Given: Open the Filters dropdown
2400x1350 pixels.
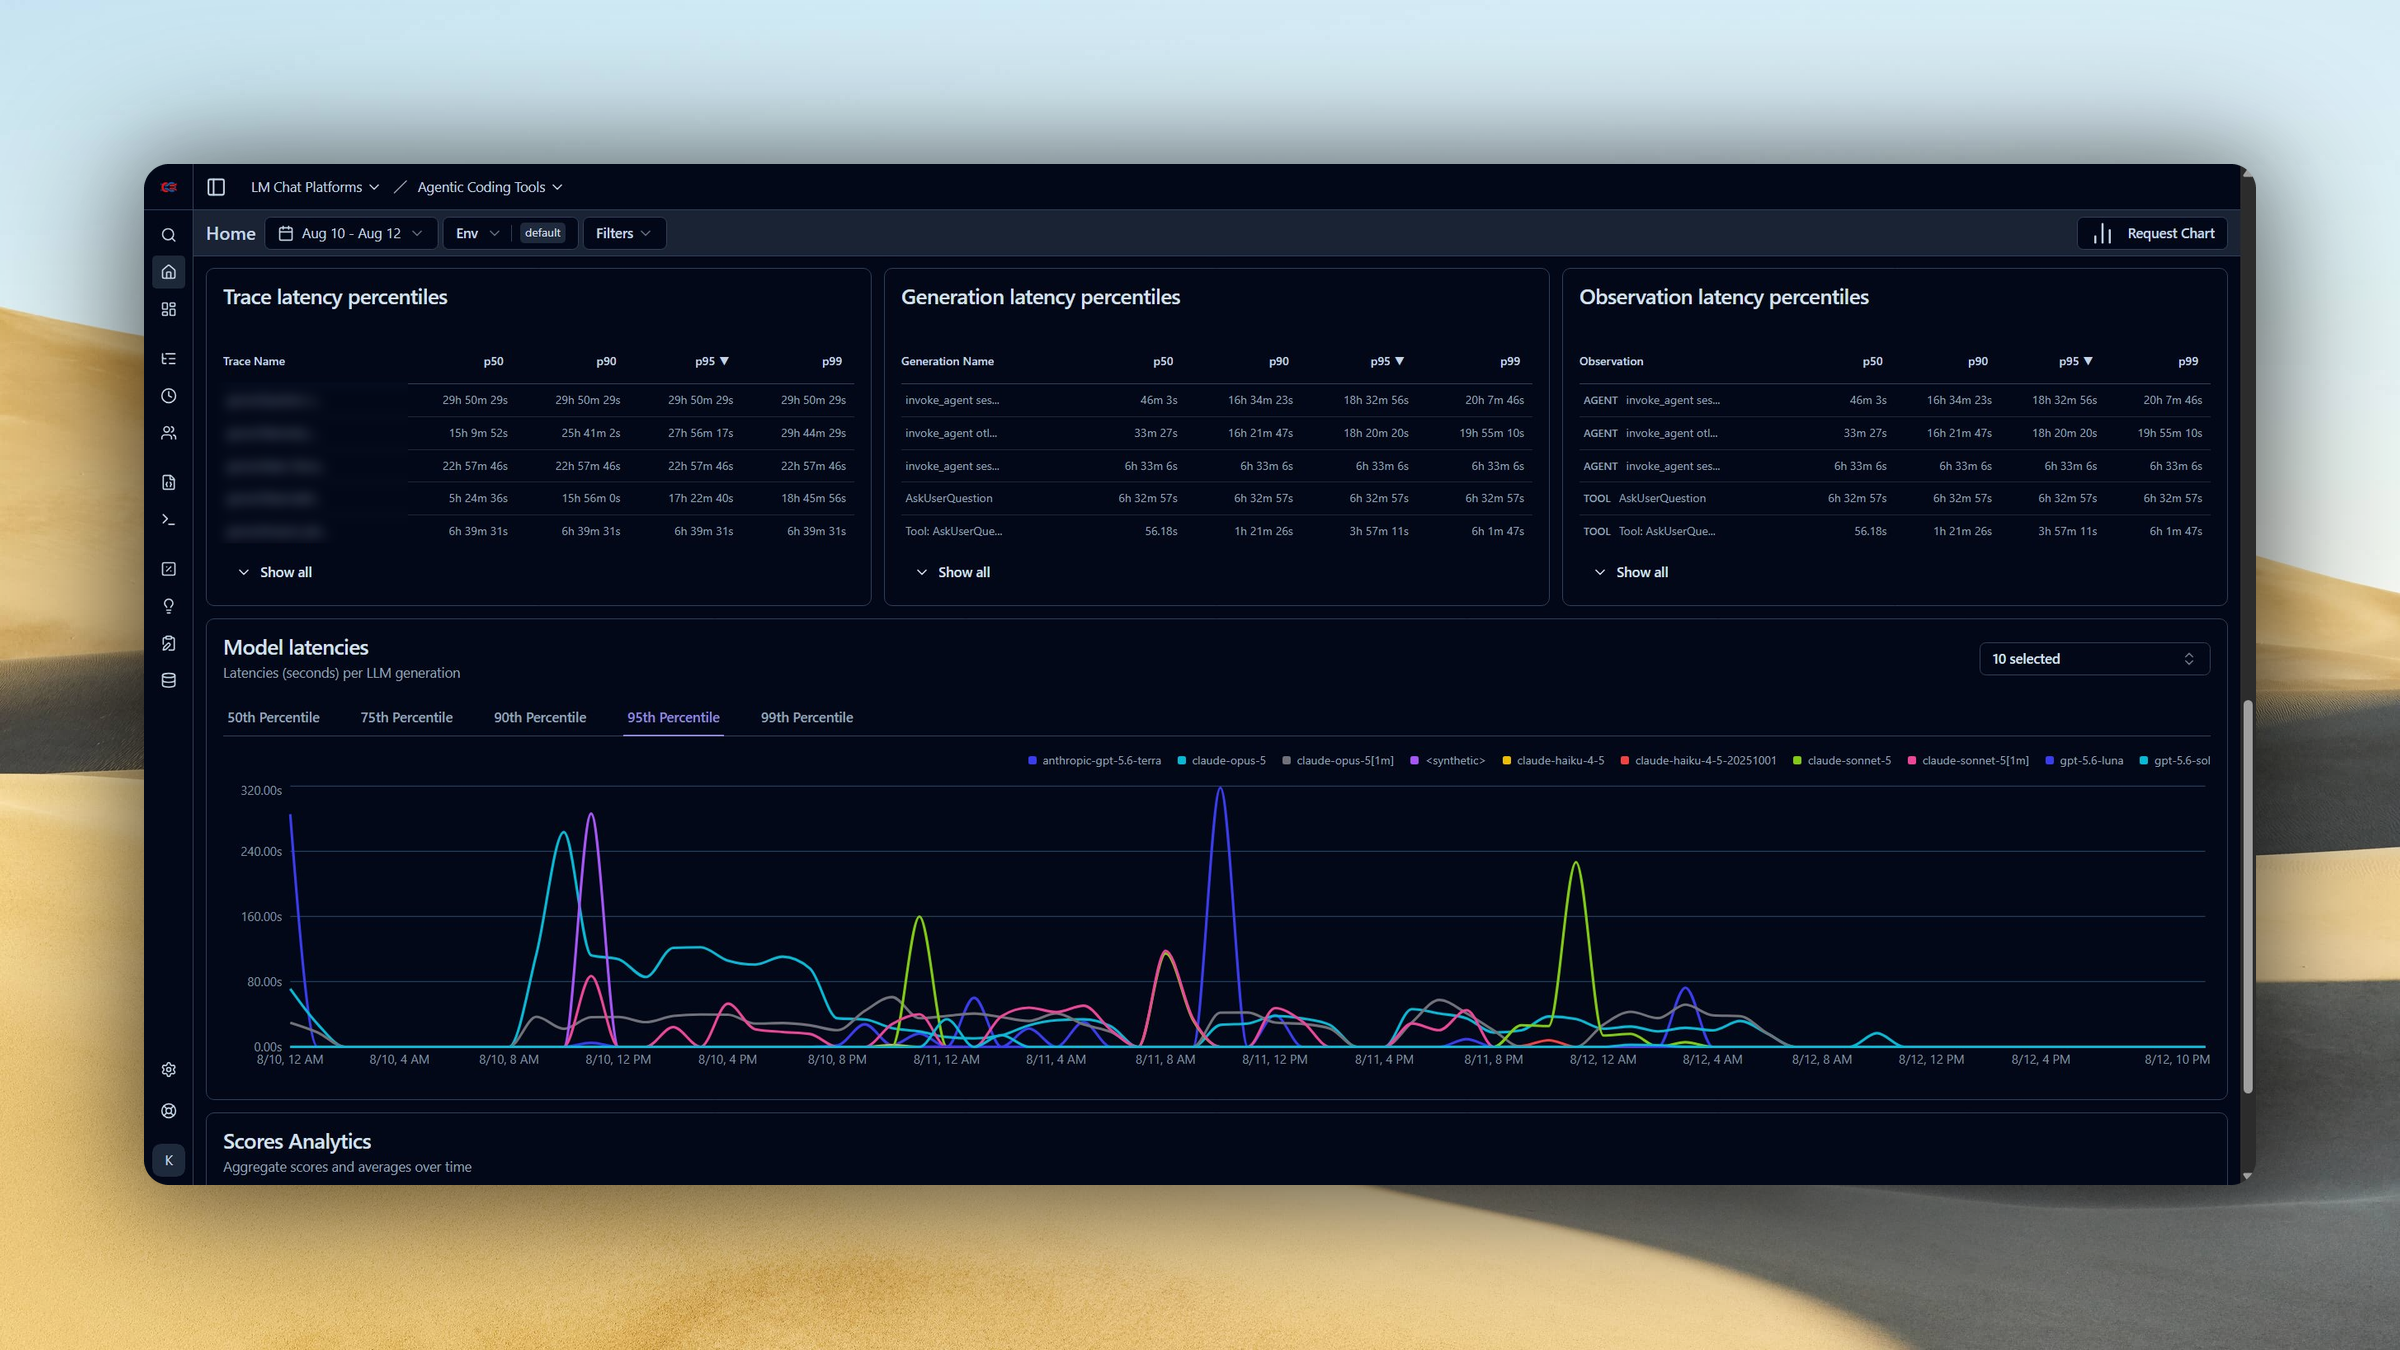Looking at the screenshot, I should 624,233.
